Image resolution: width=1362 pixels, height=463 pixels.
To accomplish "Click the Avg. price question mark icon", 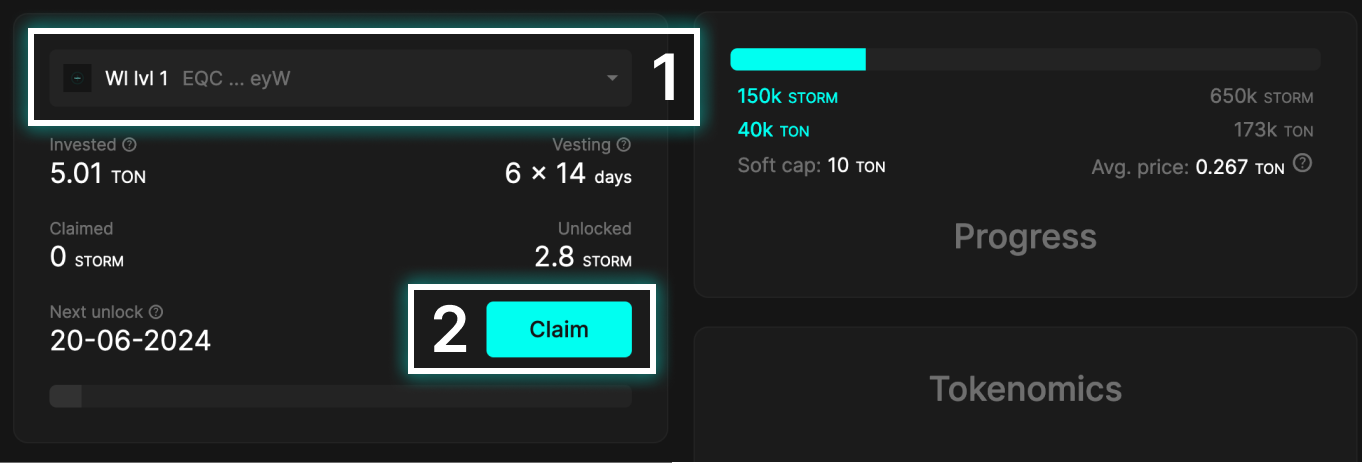I will (1302, 164).
